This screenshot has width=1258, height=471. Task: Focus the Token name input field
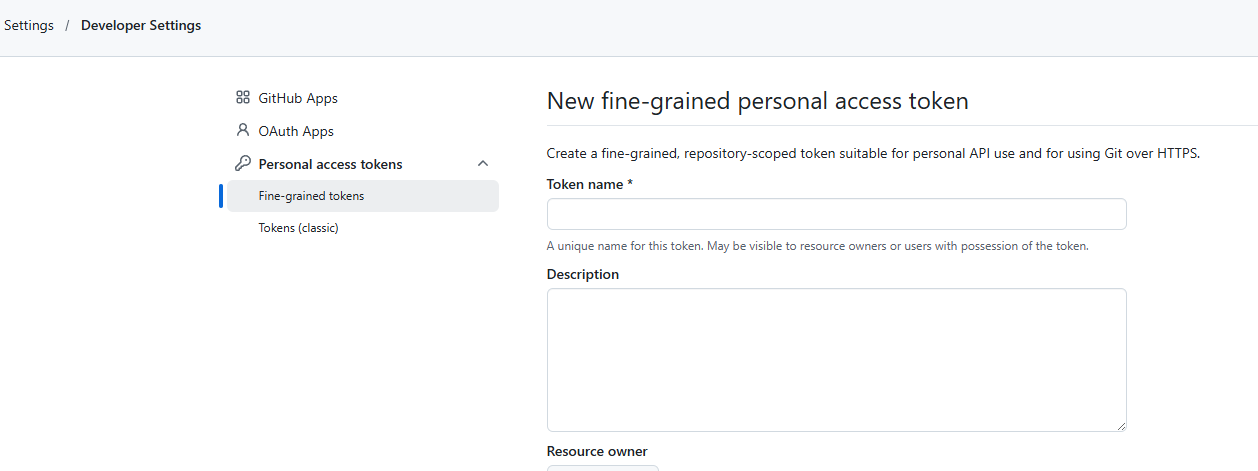837,214
